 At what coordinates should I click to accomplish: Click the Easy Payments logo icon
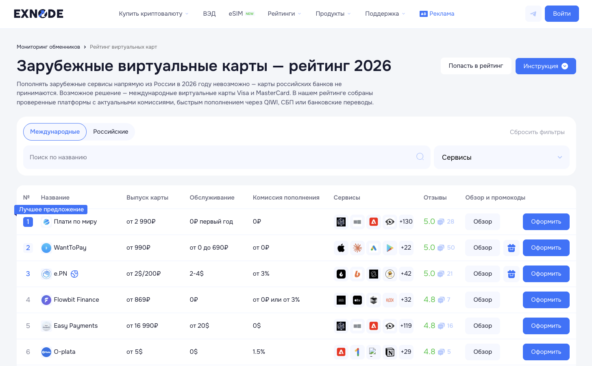(46, 326)
